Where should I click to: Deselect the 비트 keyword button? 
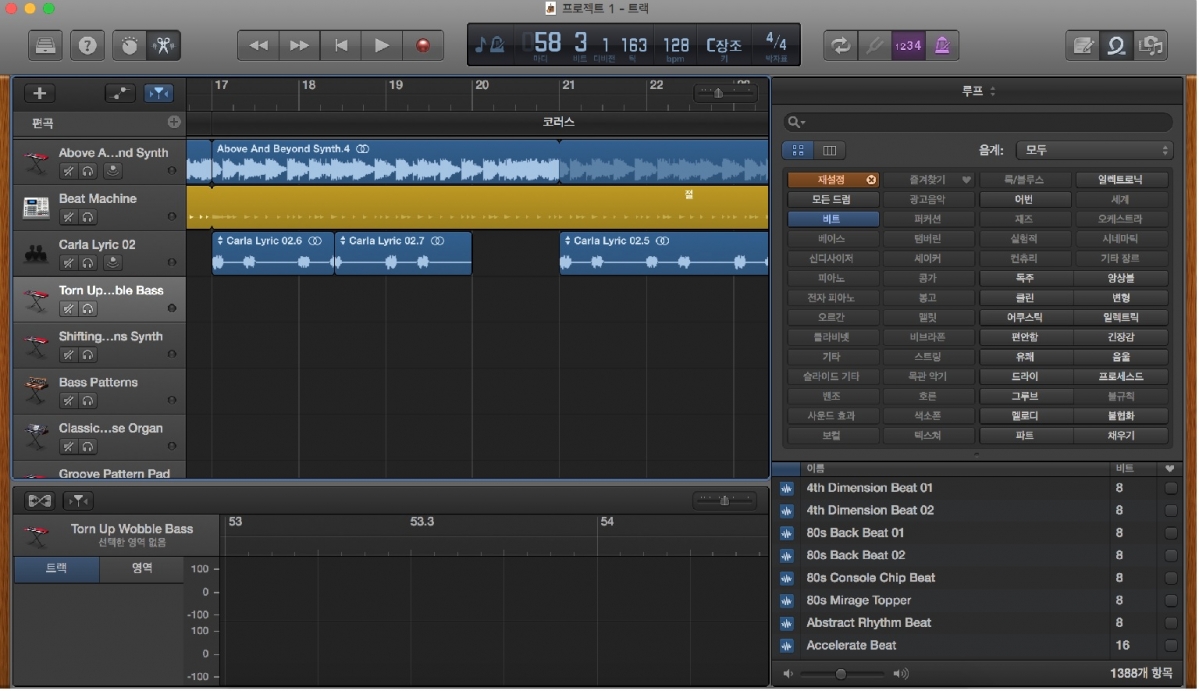click(x=833, y=219)
